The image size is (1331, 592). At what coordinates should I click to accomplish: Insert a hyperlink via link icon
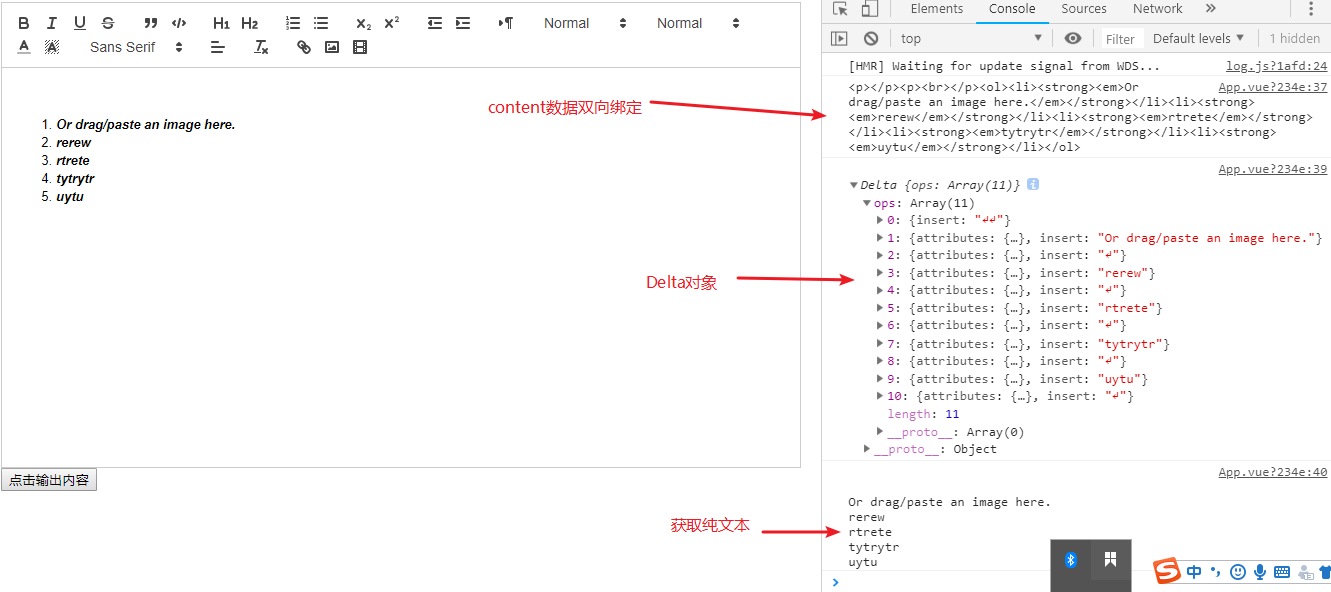coord(304,47)
